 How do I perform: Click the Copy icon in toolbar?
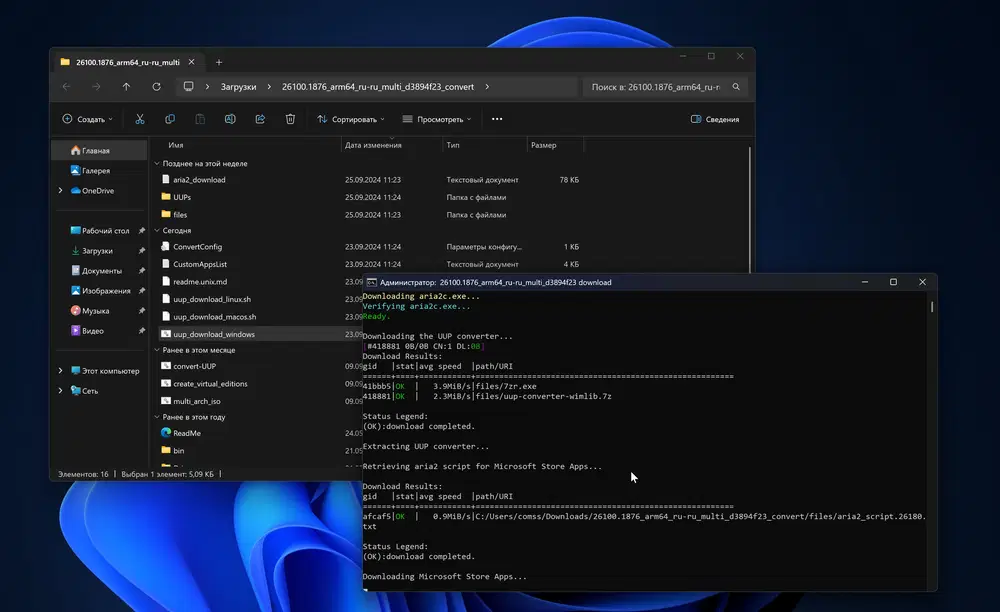[x=170, y=119]
